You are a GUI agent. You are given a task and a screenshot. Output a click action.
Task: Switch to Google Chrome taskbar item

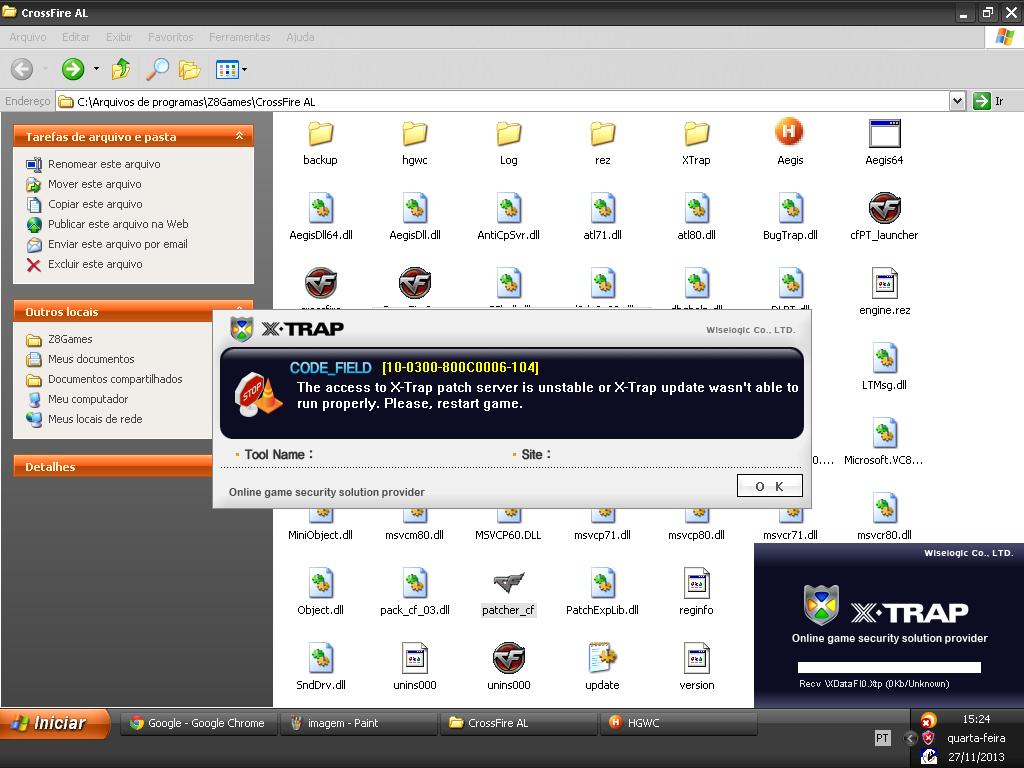pos(198,723)
